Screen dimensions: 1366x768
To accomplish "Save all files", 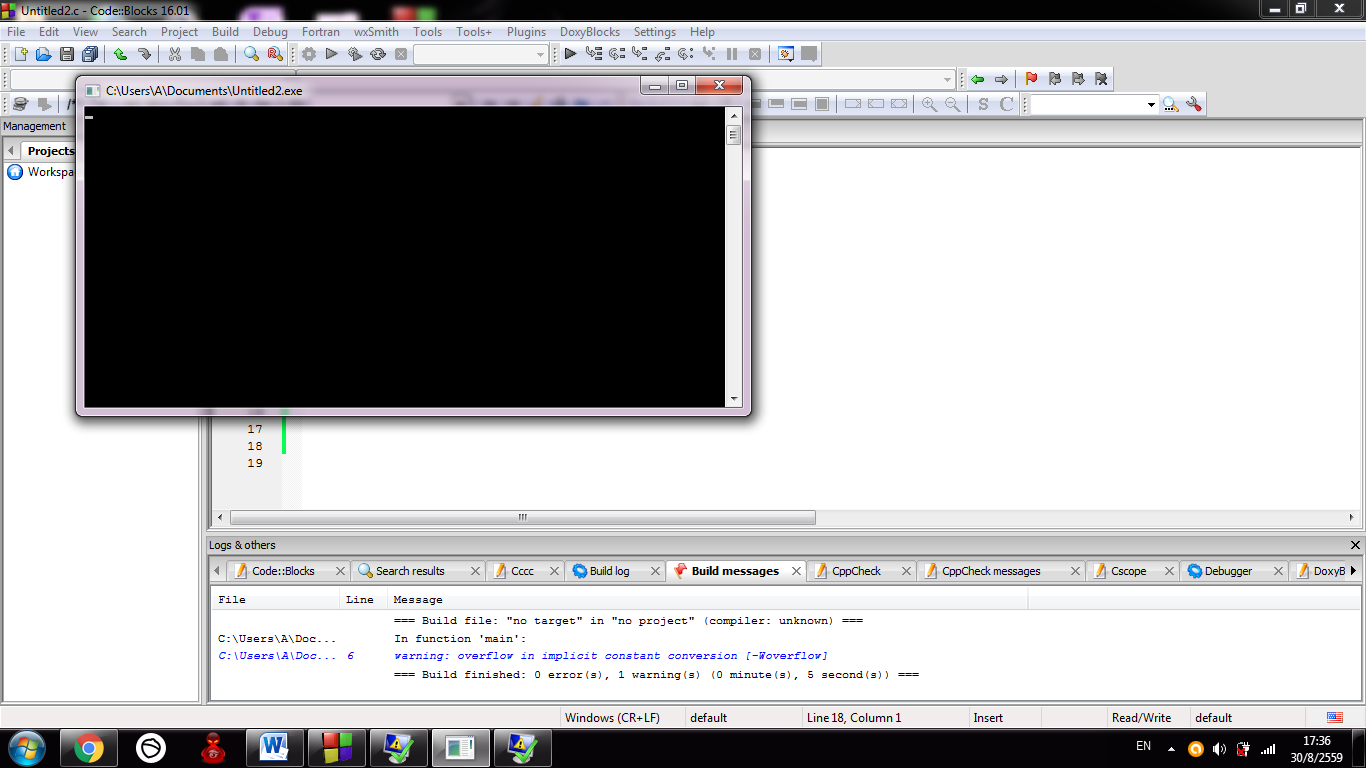I will click(x=90, y=54).
